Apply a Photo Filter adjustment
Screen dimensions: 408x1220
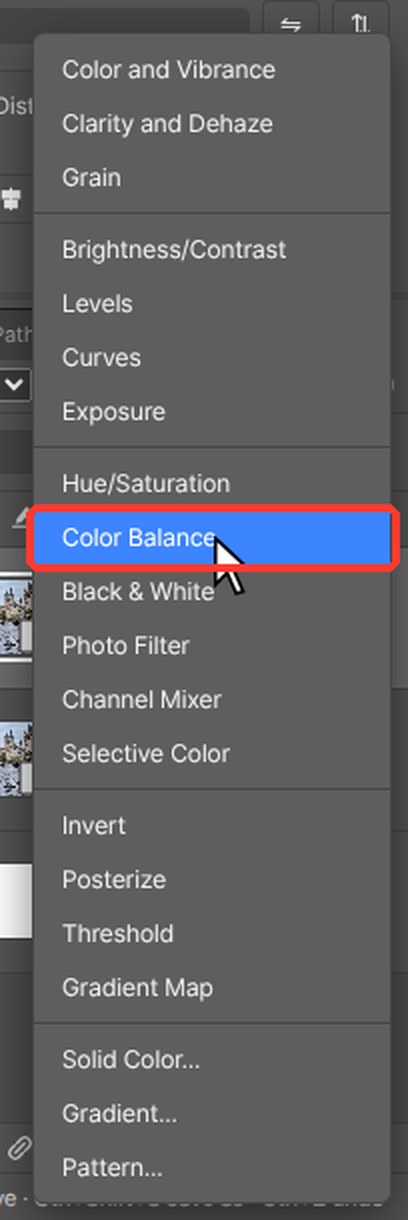(x=212, y=646)
